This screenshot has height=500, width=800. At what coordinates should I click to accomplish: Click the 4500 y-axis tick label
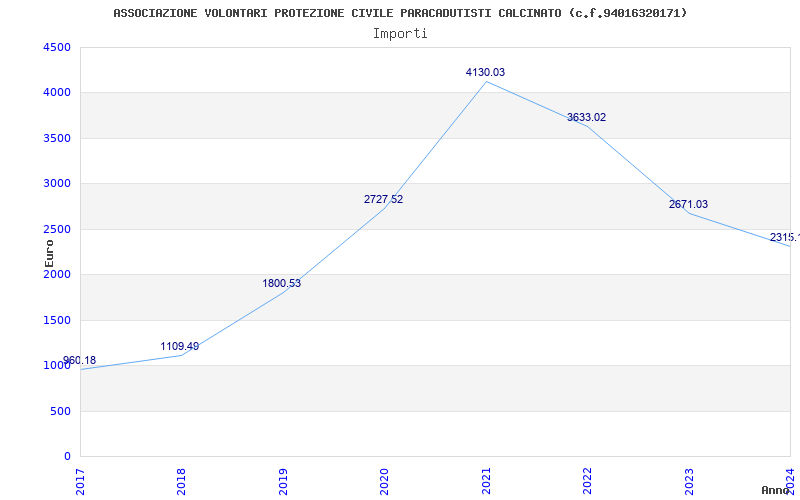57,47
